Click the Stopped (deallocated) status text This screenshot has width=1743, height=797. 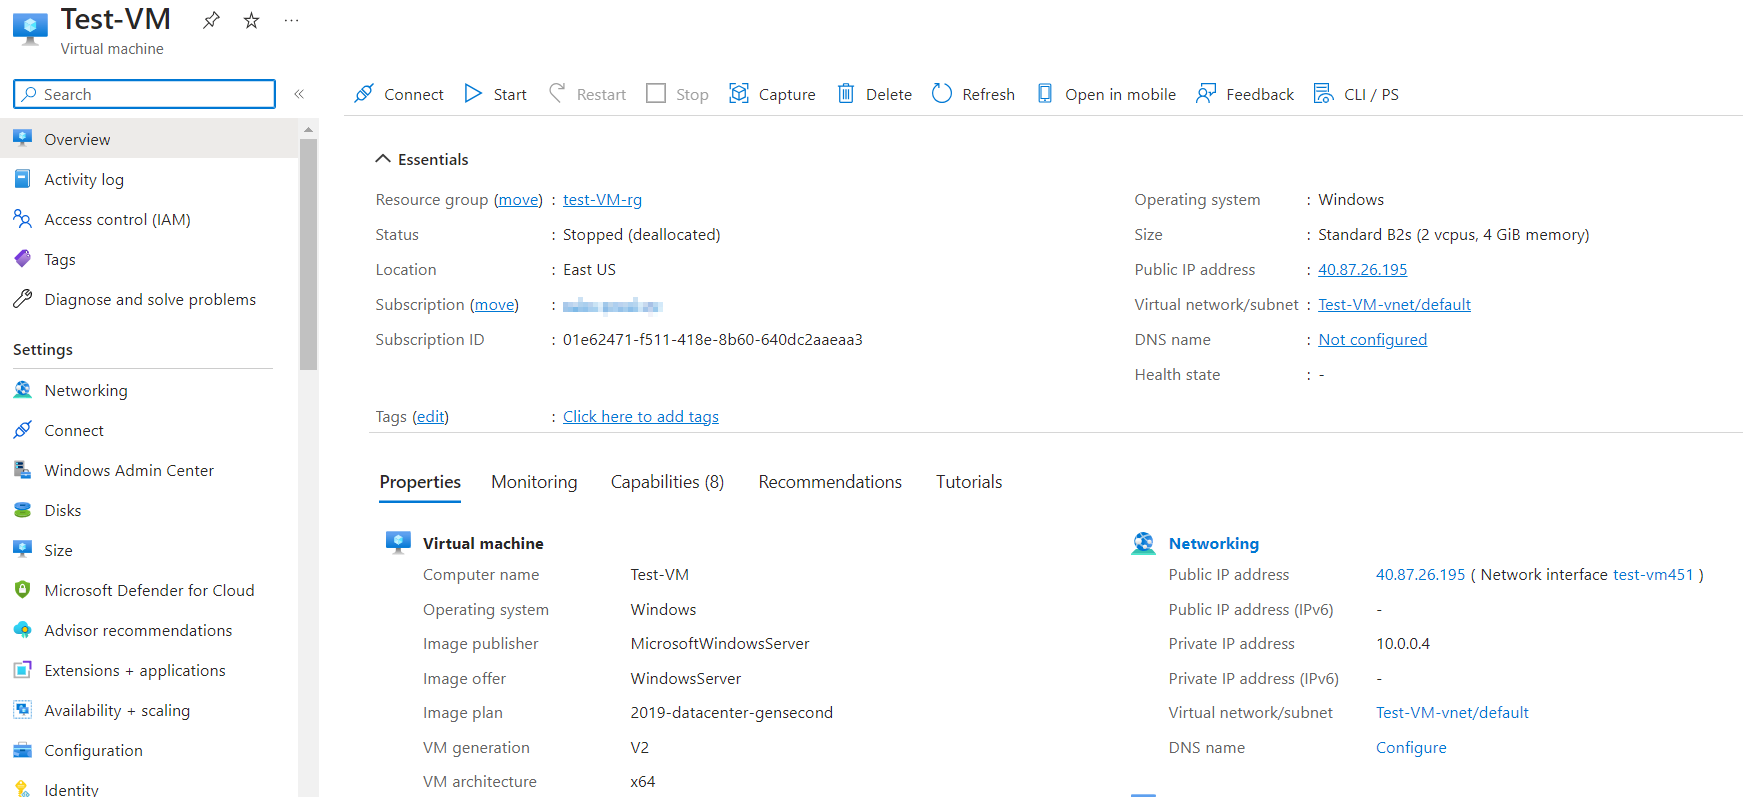[x=641, y=235]
